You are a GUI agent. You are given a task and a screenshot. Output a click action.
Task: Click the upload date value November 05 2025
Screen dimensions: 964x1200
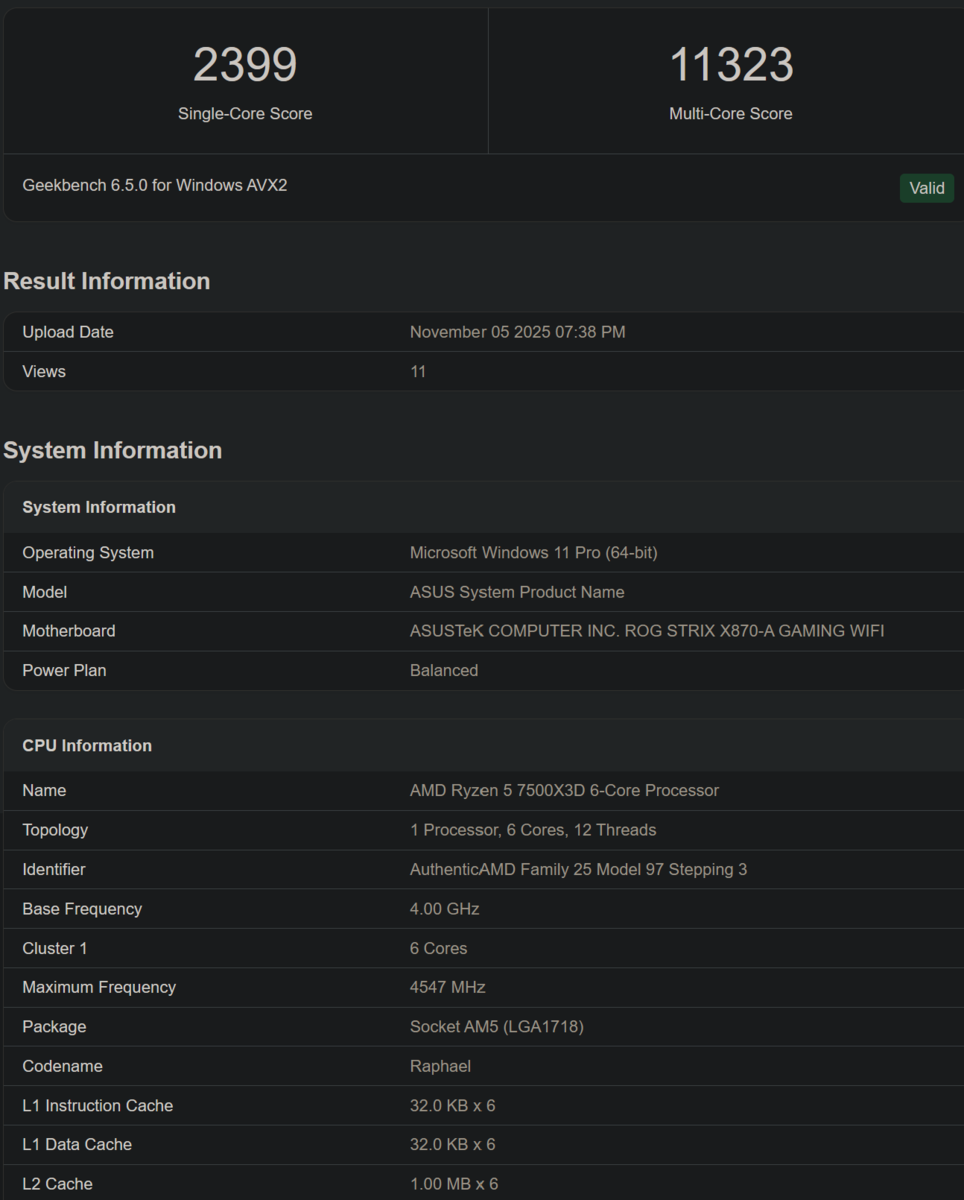[x=517, y=332]
